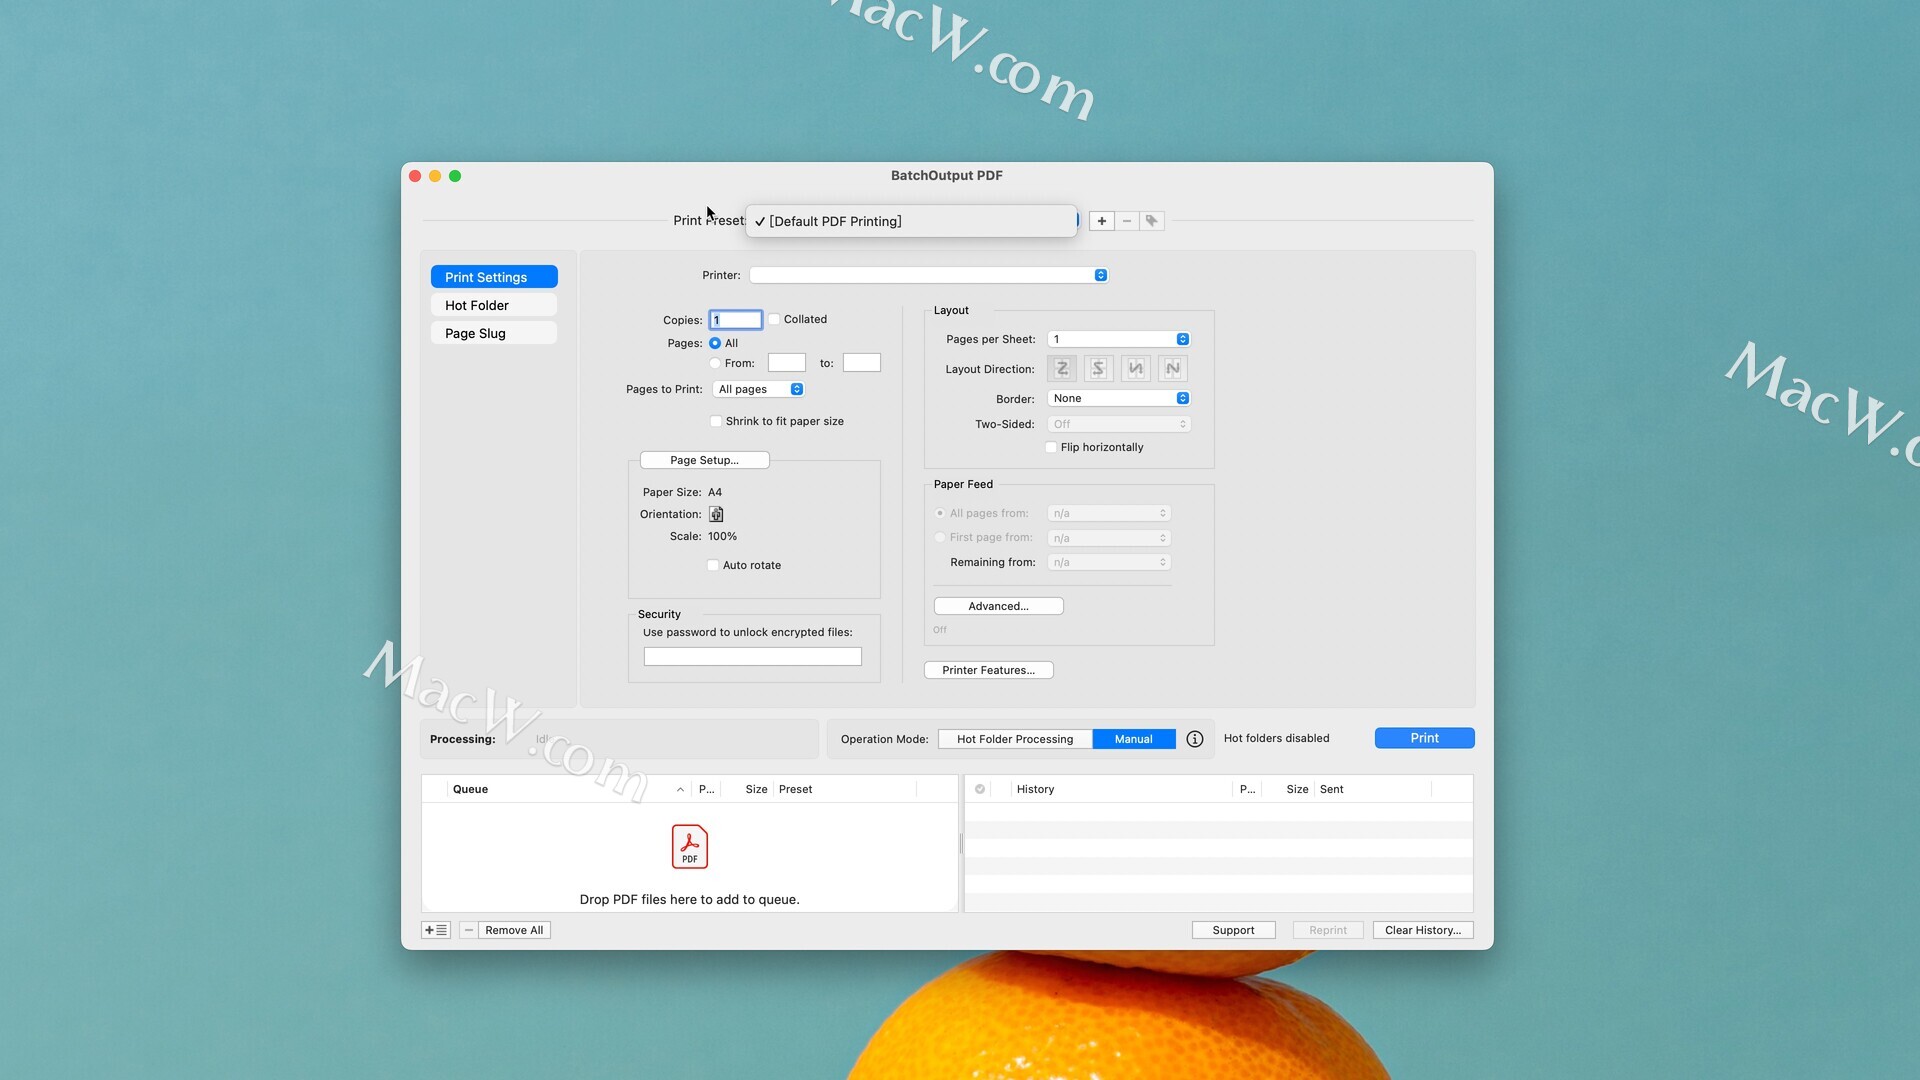Sort queue by Preset column header
The height and width of the screenshot is (1080, 1920).
click(x=845, y=789)
